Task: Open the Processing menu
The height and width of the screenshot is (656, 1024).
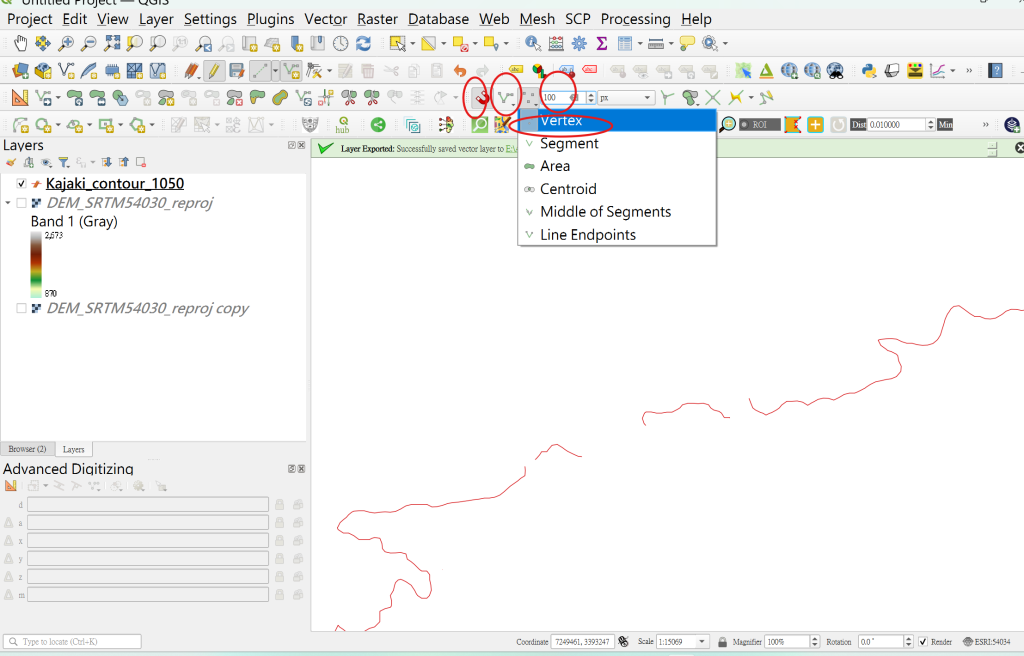Action: [x=635, y=19]
